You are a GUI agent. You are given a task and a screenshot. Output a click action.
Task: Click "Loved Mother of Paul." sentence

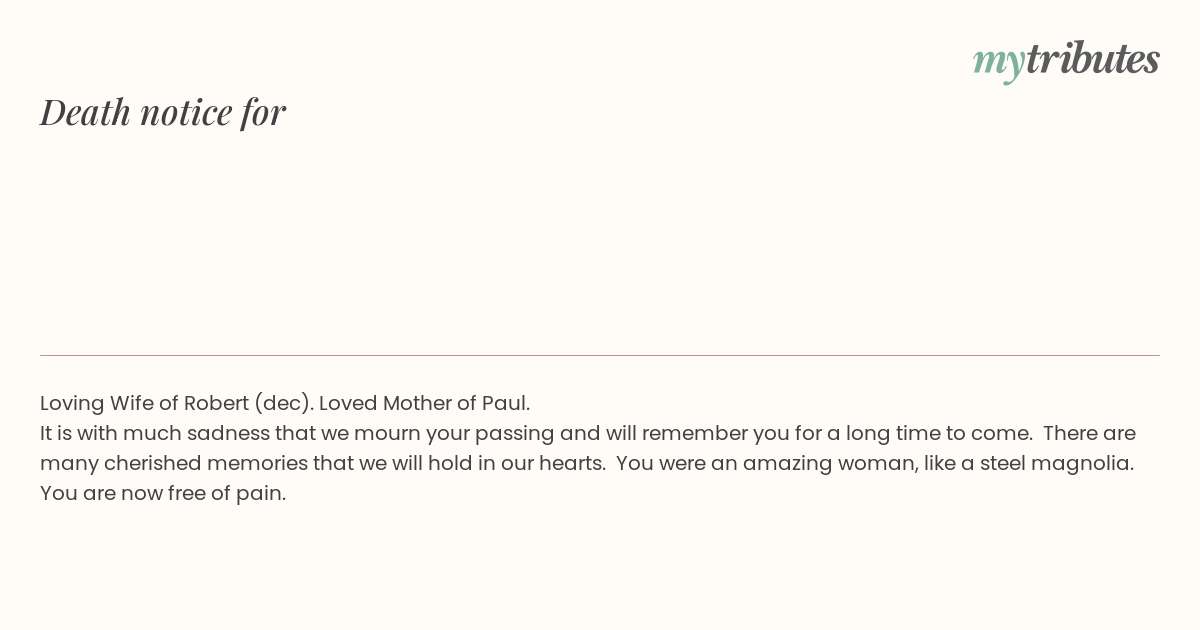point(425,403)
